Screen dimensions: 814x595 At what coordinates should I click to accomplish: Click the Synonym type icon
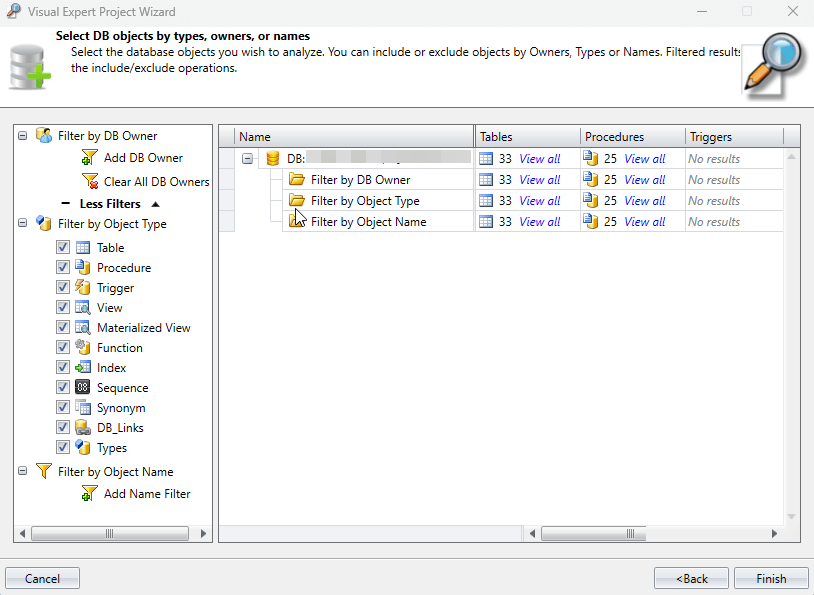tap(83, 408)
